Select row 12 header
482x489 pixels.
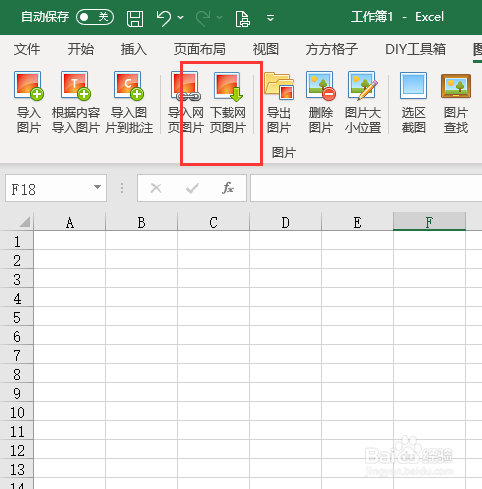tap(17, 449)
